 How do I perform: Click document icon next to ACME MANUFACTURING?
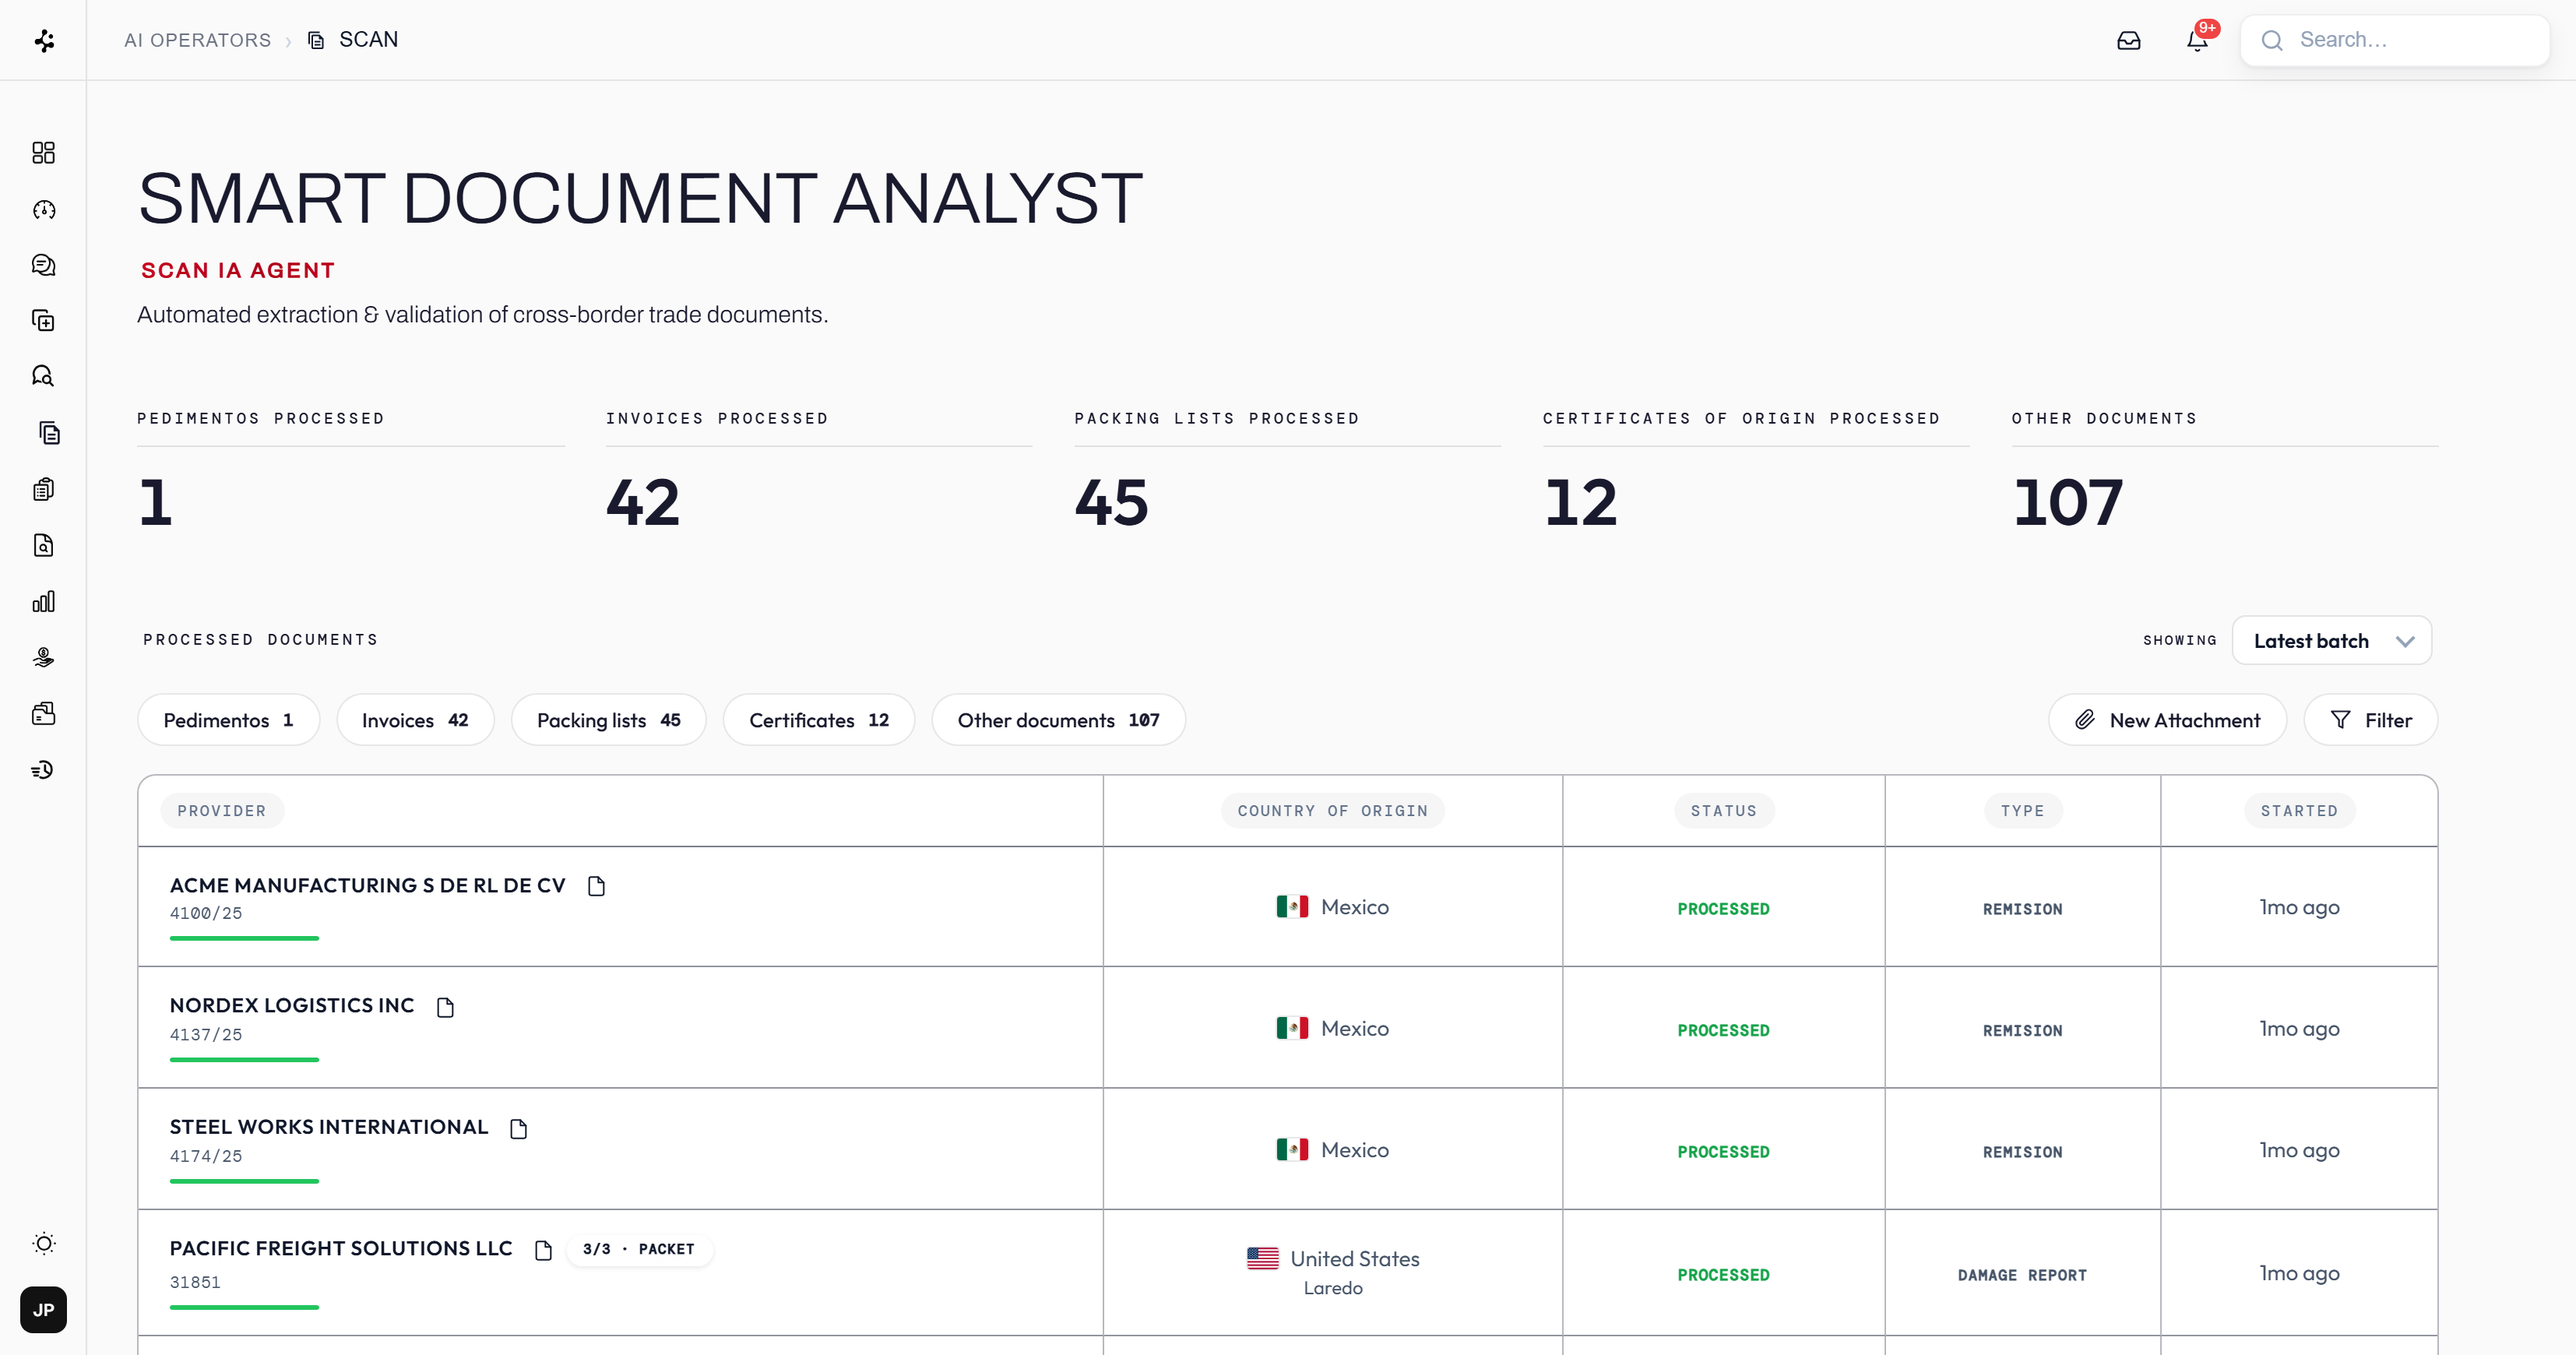point(596,886)
